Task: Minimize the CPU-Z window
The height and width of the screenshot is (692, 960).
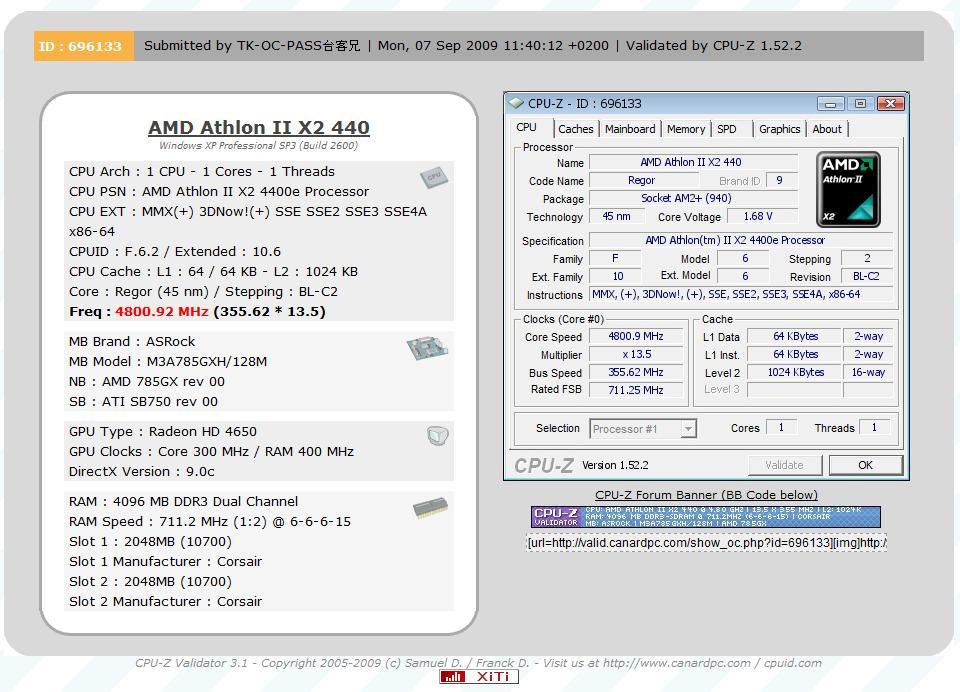Action: tap(830, 103)
